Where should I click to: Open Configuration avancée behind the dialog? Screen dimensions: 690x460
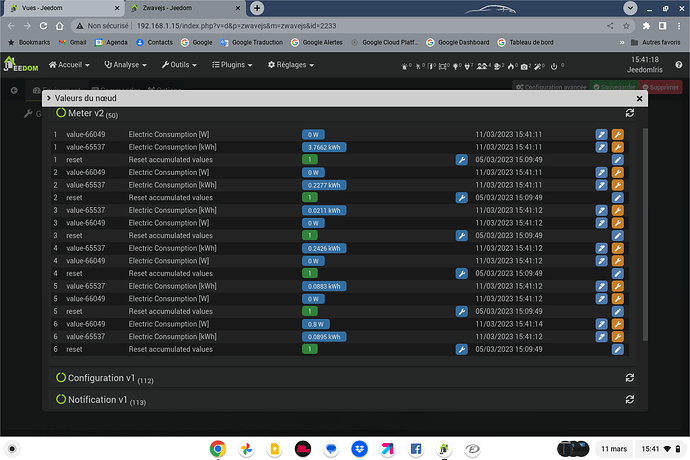point(551,87)
